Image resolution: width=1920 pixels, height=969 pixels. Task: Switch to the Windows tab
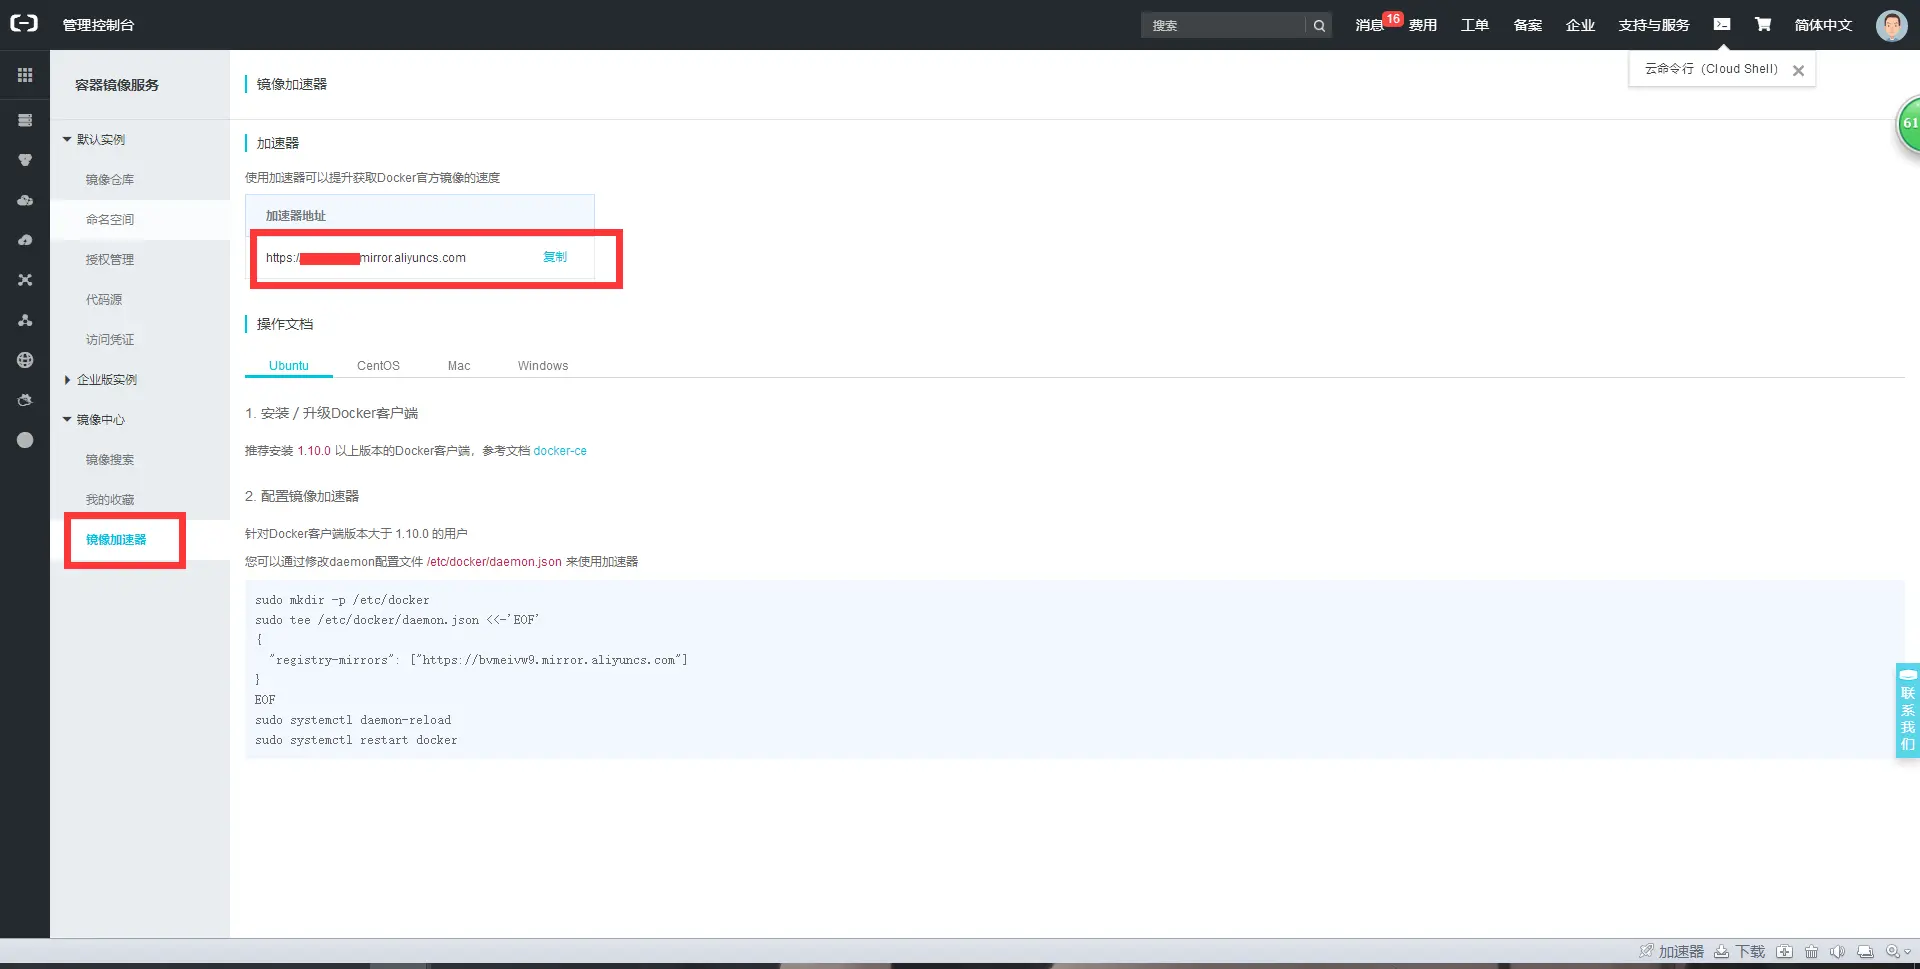[x=543, y=366]
